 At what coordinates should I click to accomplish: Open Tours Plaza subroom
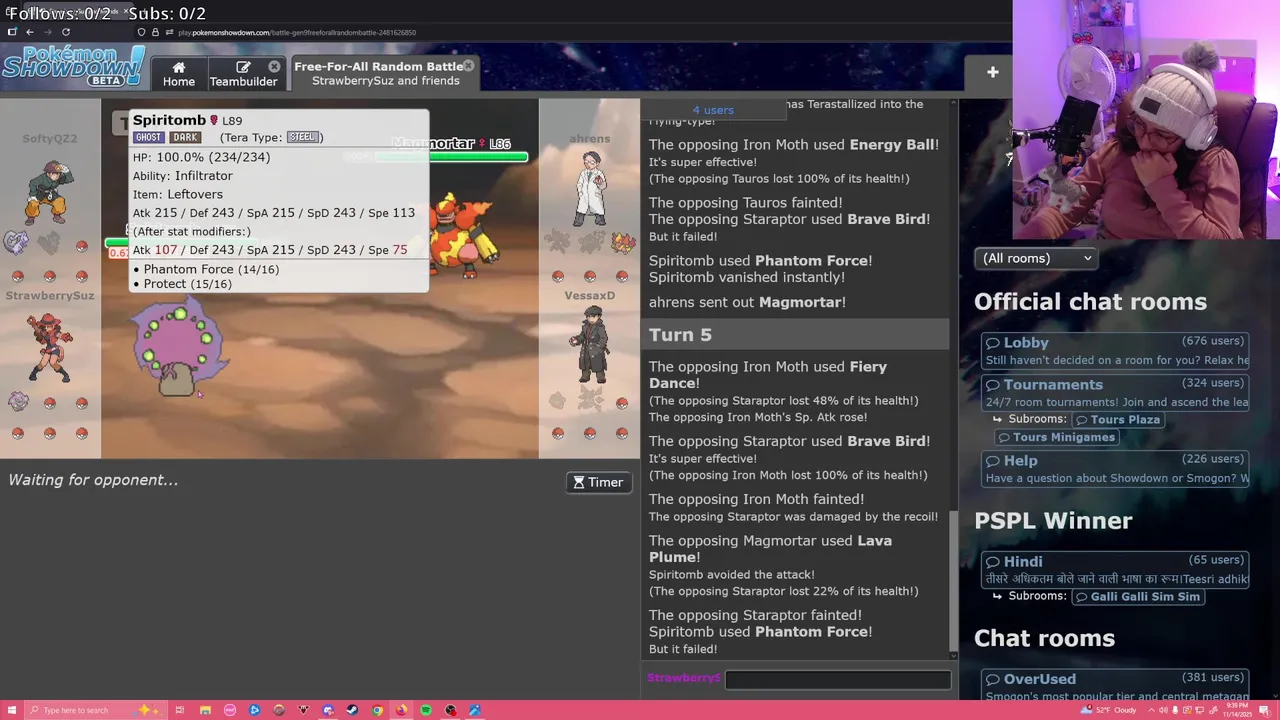click(x=1117, y=419)
